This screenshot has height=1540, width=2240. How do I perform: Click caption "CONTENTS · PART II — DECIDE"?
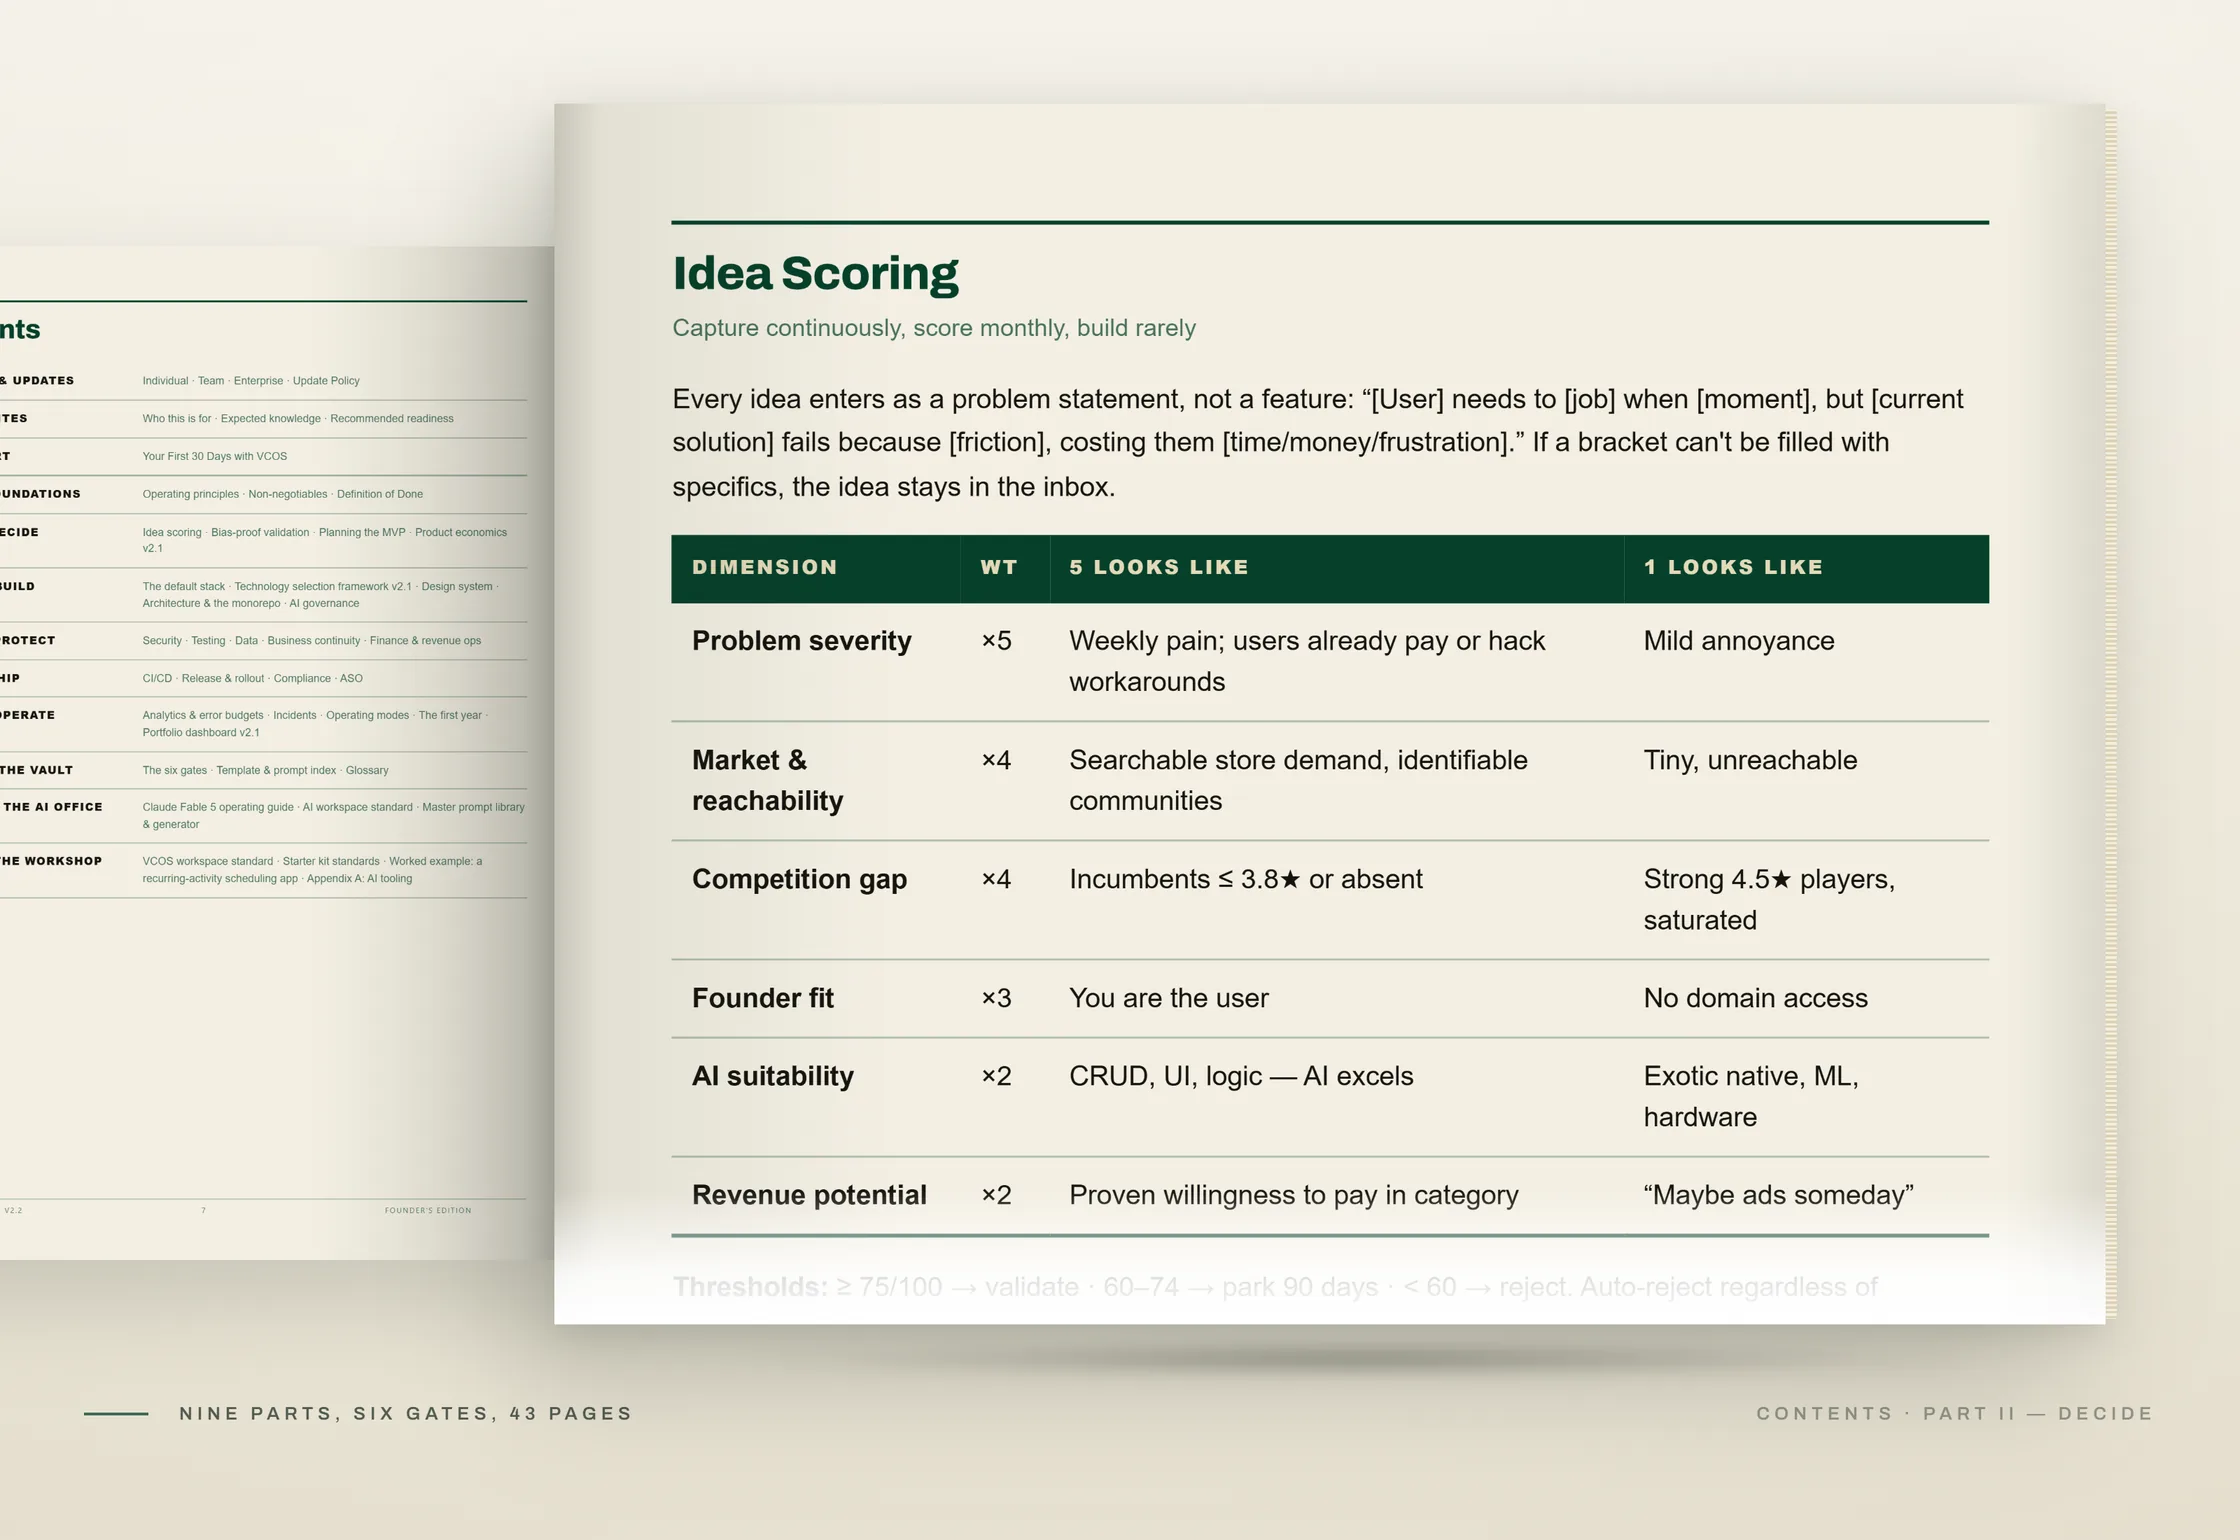coord(1954,1413)
